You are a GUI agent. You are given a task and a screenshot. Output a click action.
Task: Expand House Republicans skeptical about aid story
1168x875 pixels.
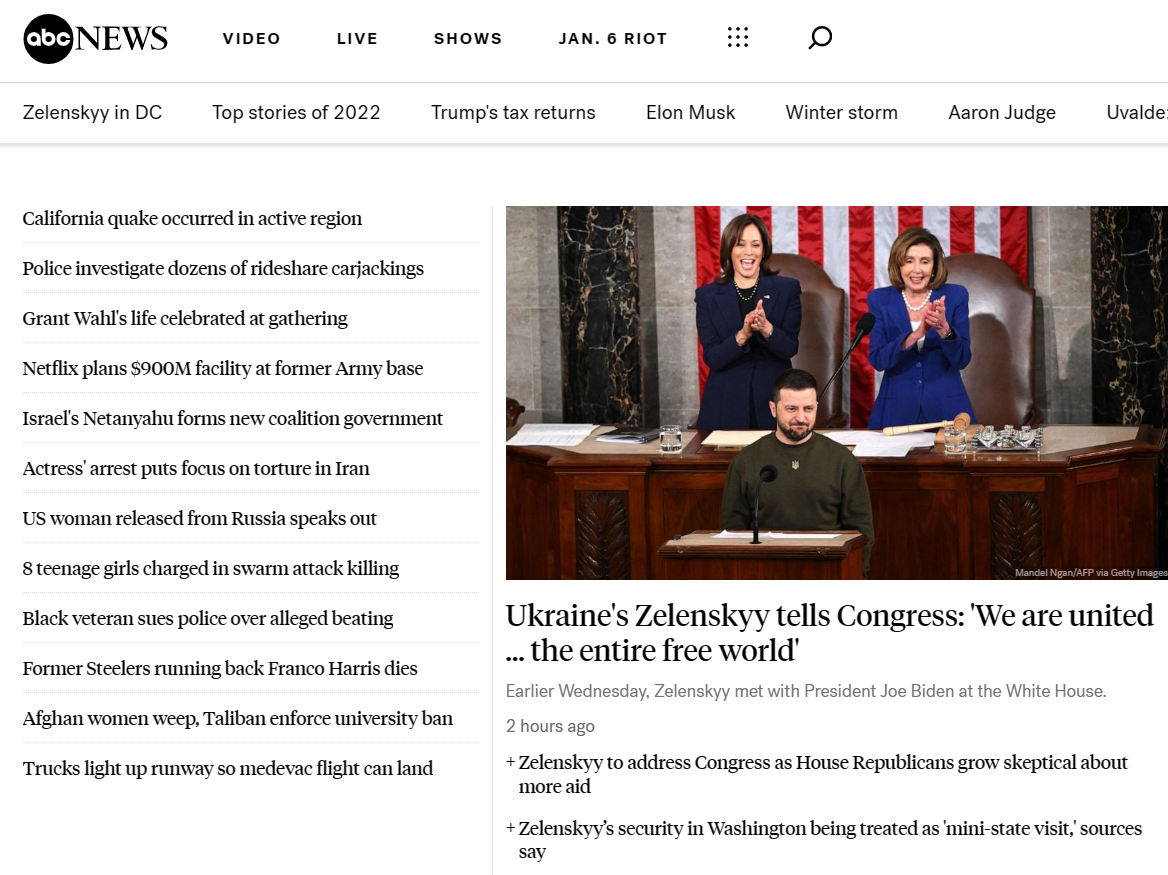click(x=822, y=774)
